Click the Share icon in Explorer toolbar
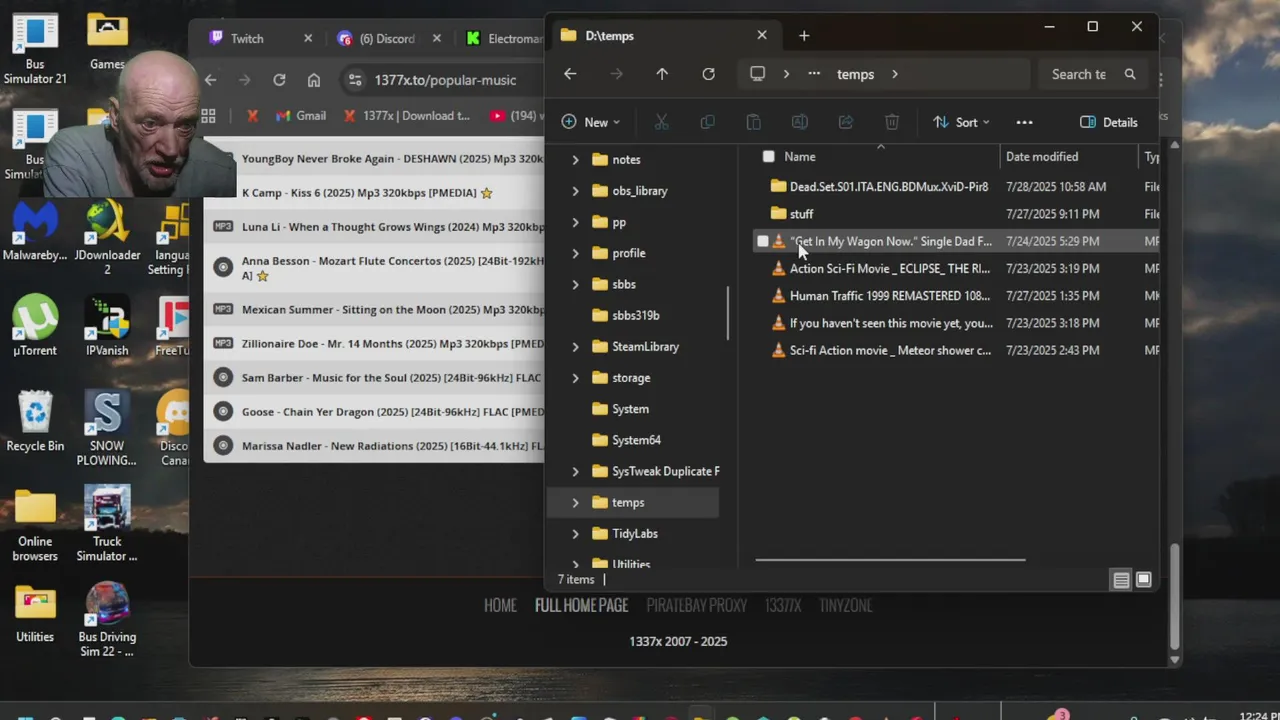1280x720 pixels. click(x=845, y=122)
